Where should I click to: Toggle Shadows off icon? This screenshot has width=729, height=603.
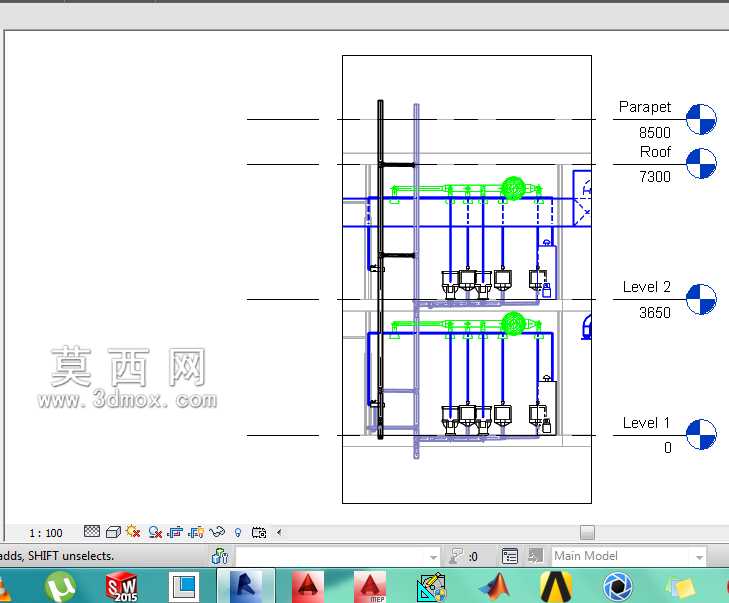155,532
